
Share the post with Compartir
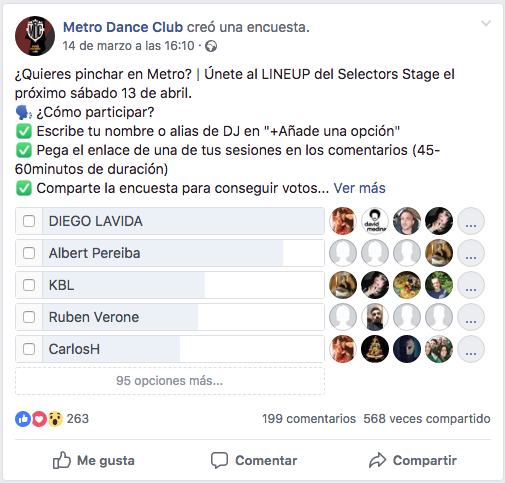click(x=413, y=461)
